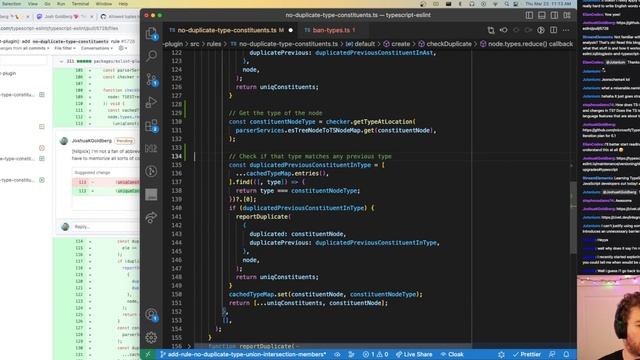Toggle the primary side bar layout icon
640x360 pixels.
point(529,15)
